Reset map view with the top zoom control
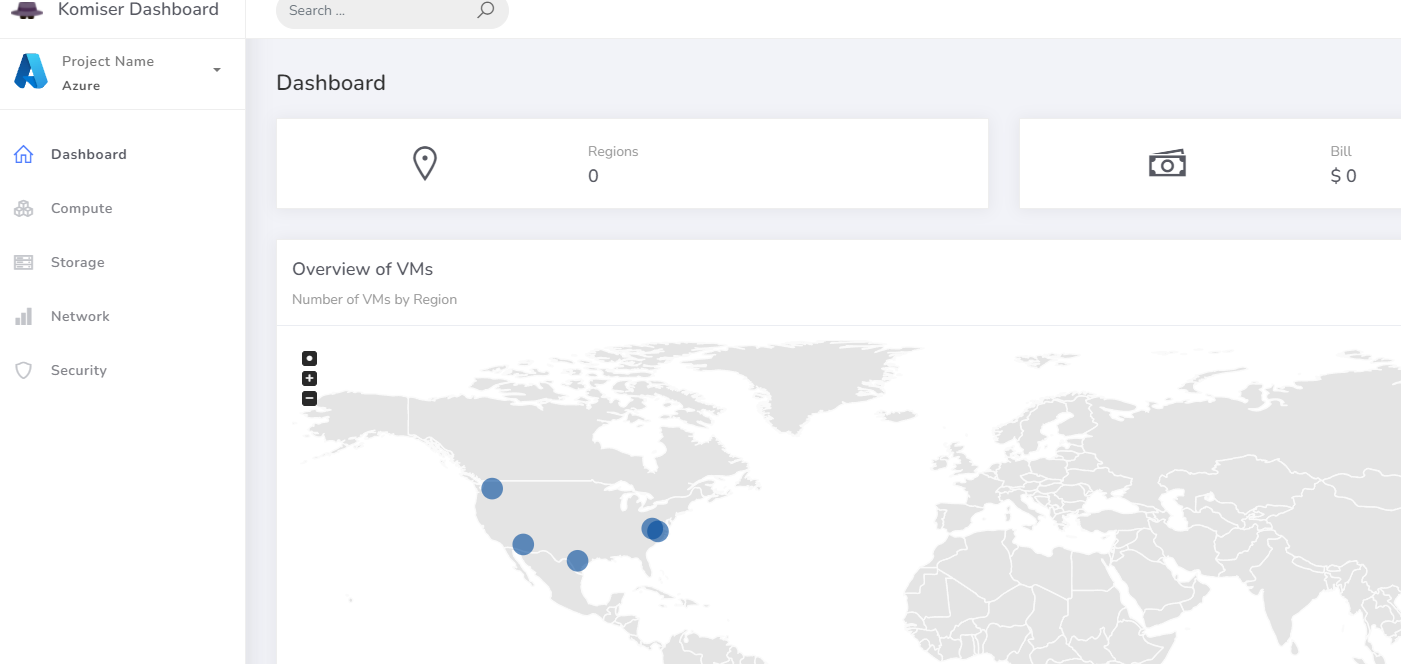The width and height of the screenshot is (1401, 664). (309, 358)
